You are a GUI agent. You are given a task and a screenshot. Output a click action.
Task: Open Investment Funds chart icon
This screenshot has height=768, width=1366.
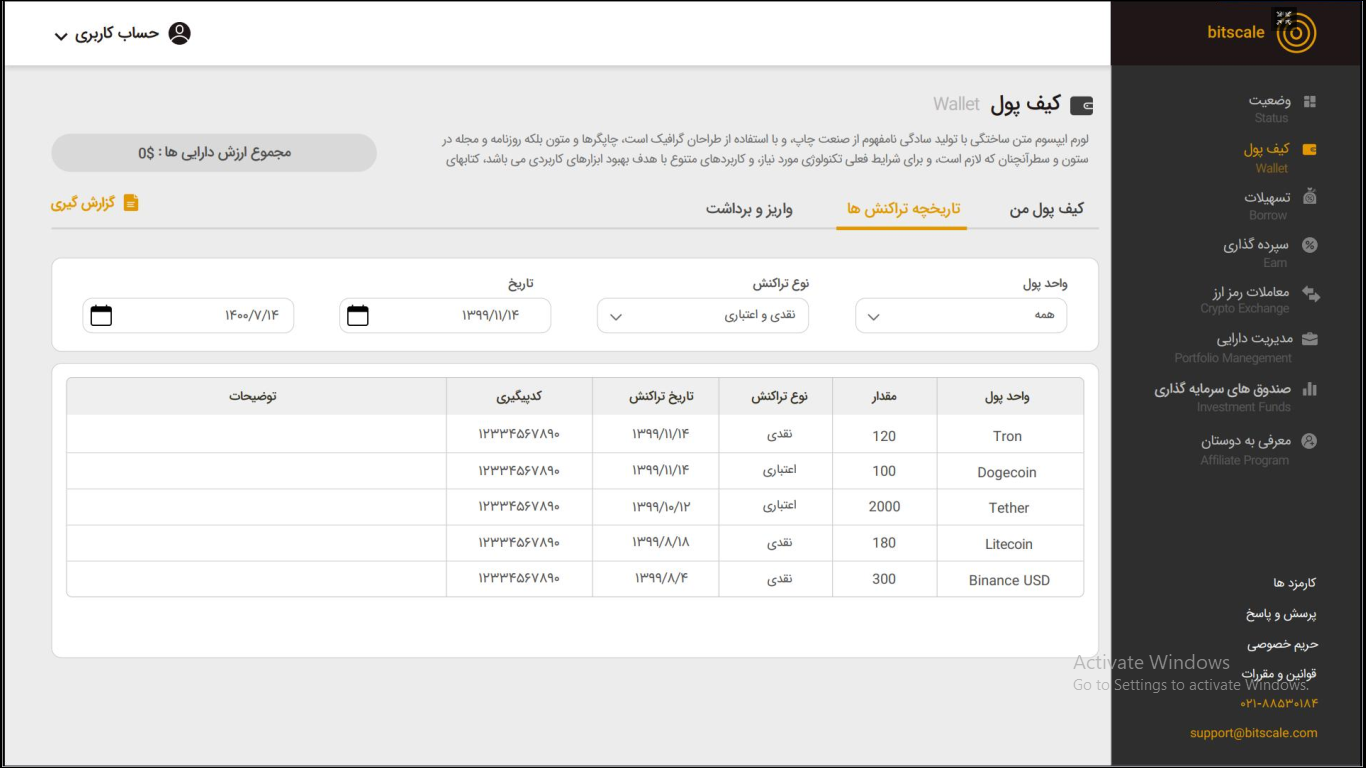click(x=1309, y=389)
